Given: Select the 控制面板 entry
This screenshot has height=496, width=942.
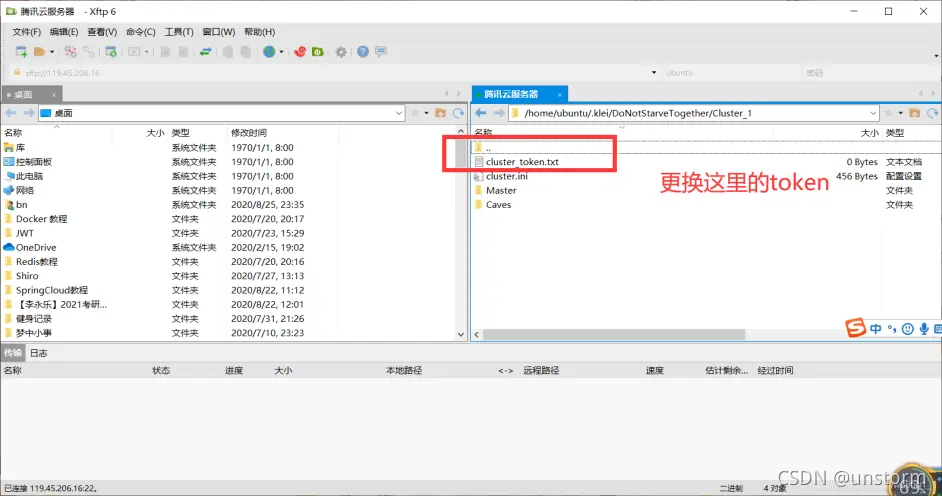Looking at the screenshot, I should pyautogui.click(x=34, y=162).
